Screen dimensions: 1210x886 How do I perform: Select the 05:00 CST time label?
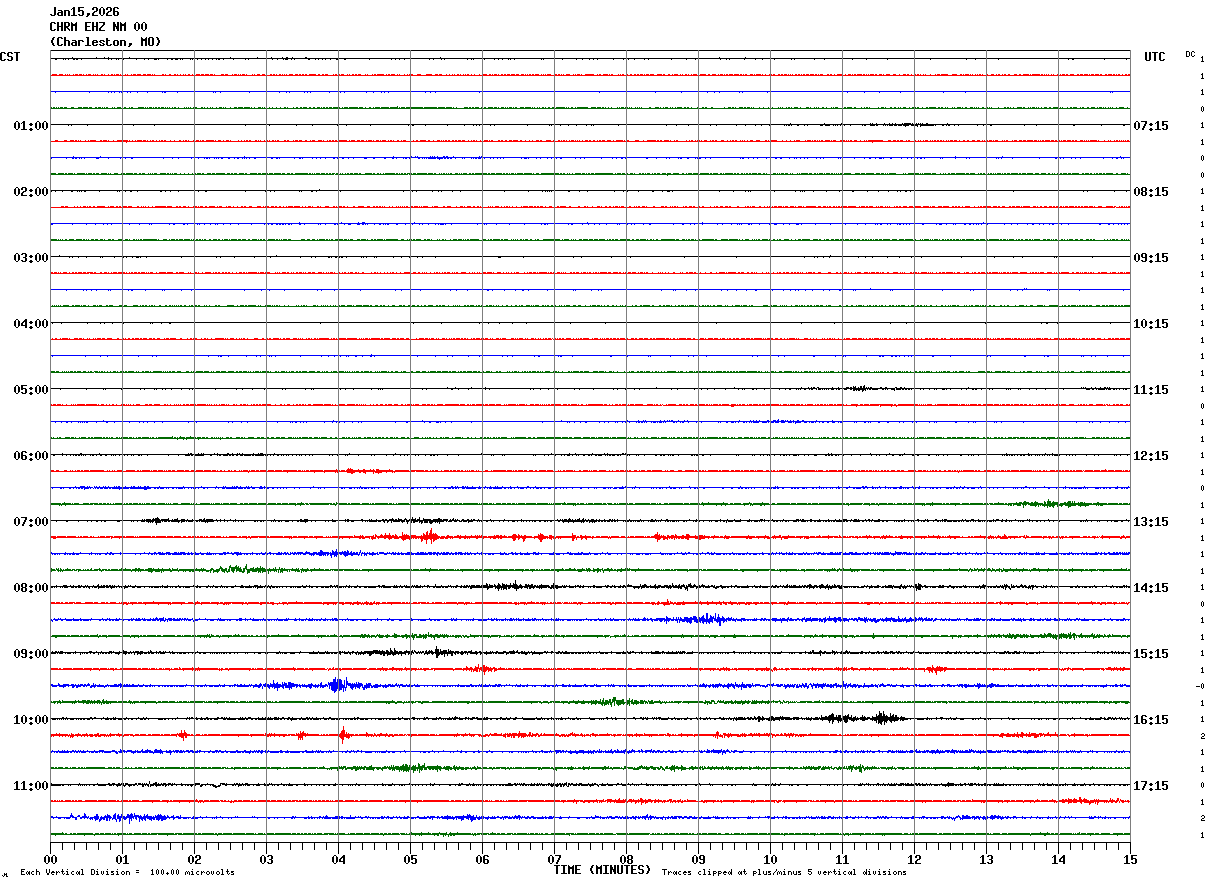click(31, 390)
